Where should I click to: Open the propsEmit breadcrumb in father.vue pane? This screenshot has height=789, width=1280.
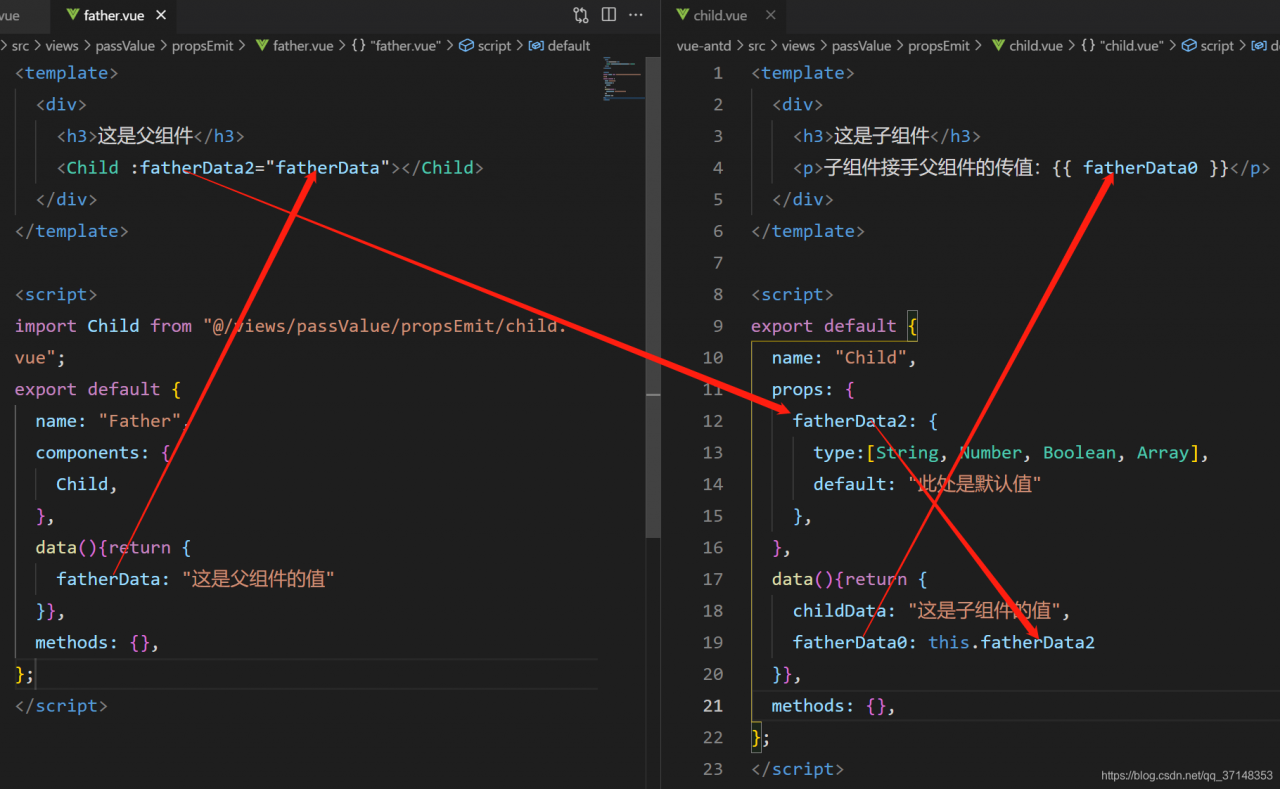203,46
